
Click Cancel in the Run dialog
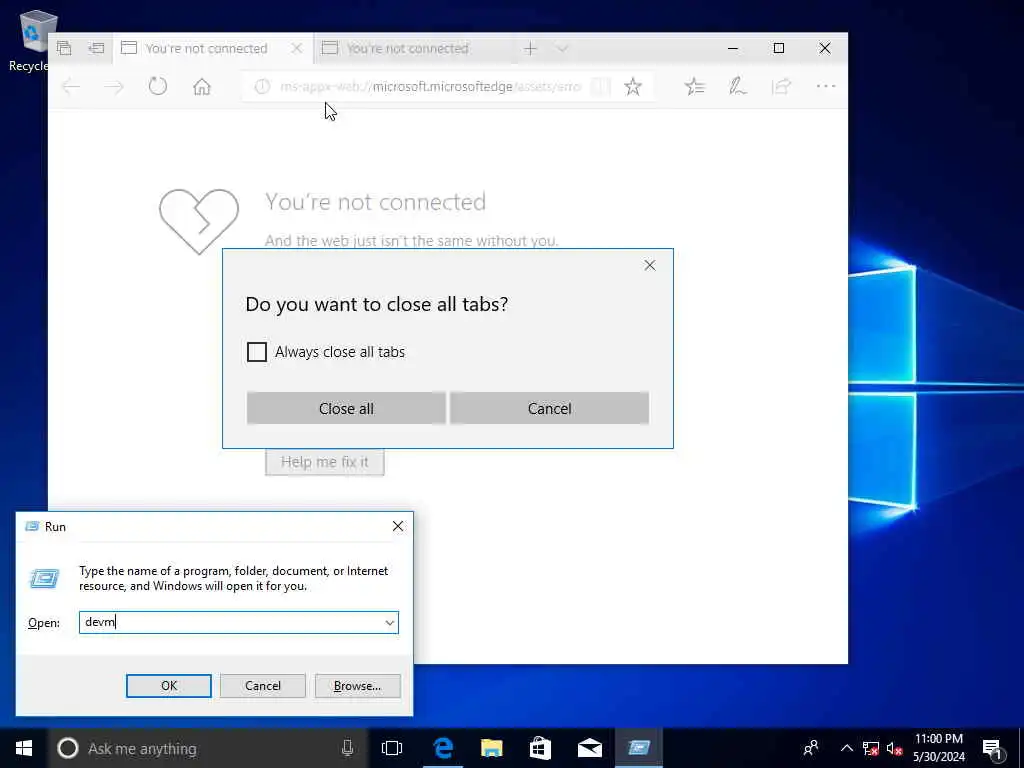click(x=263, y=686)
